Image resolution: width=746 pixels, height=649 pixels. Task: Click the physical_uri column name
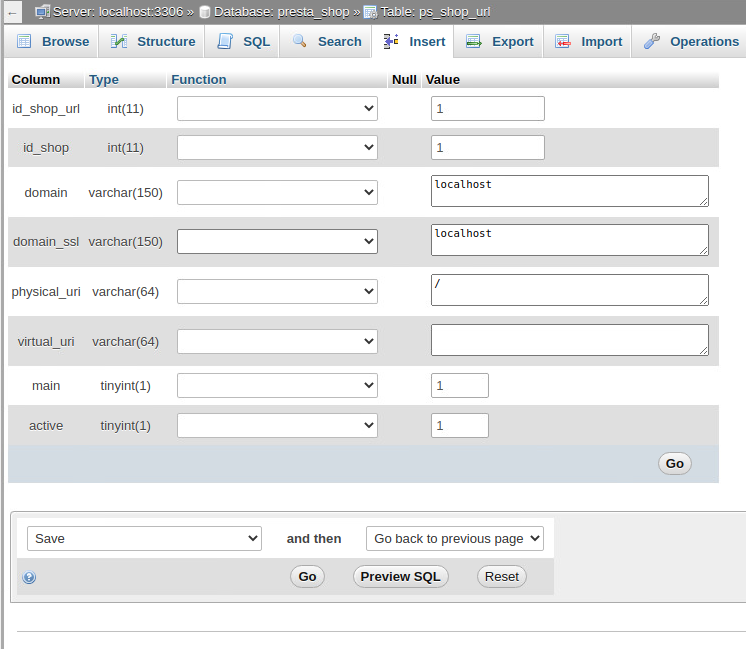(46, 291)
